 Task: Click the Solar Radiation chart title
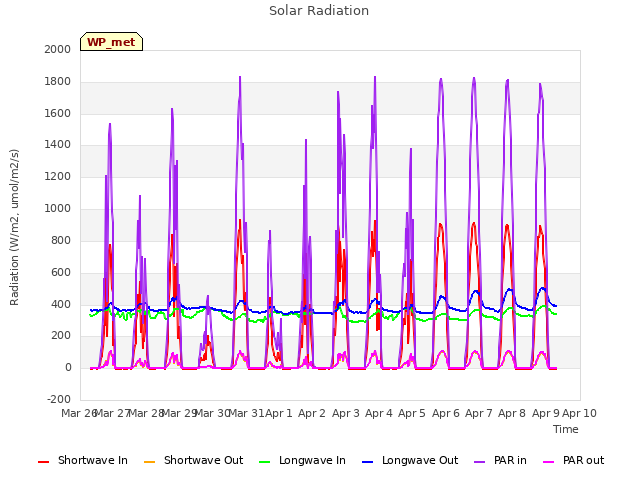(319, 11)
